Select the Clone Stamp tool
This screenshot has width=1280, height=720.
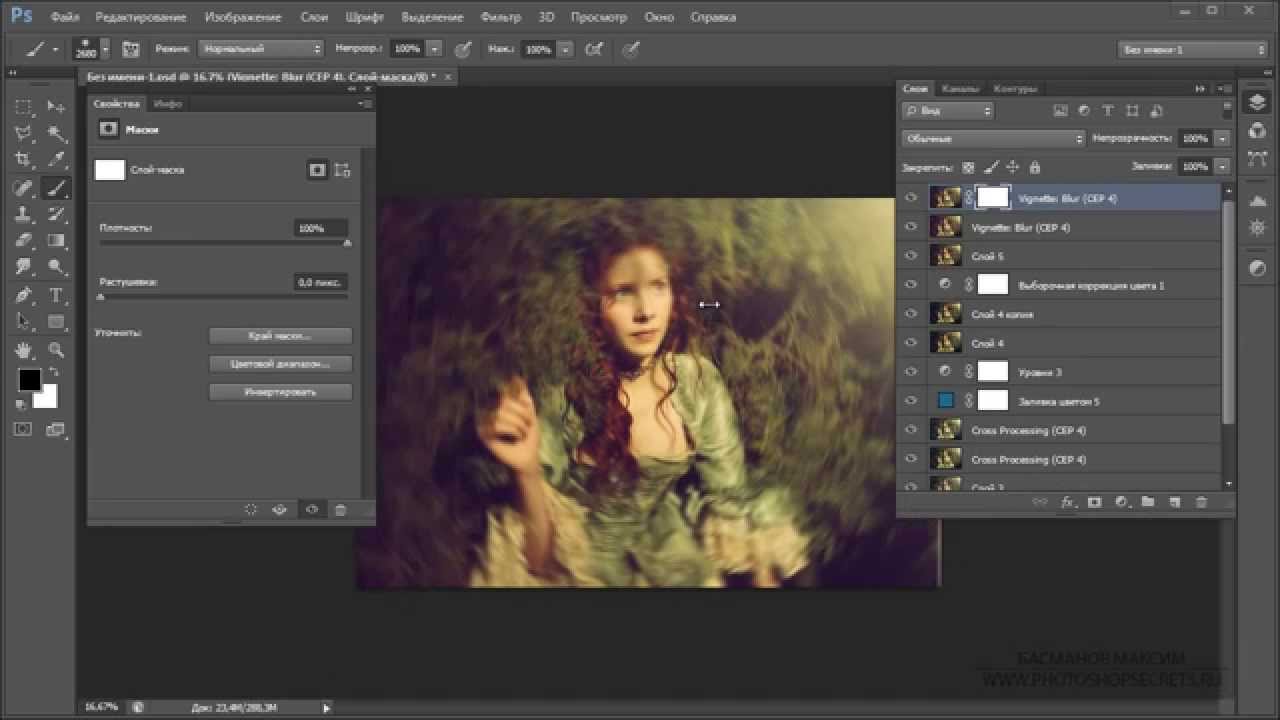coord(23,214)
